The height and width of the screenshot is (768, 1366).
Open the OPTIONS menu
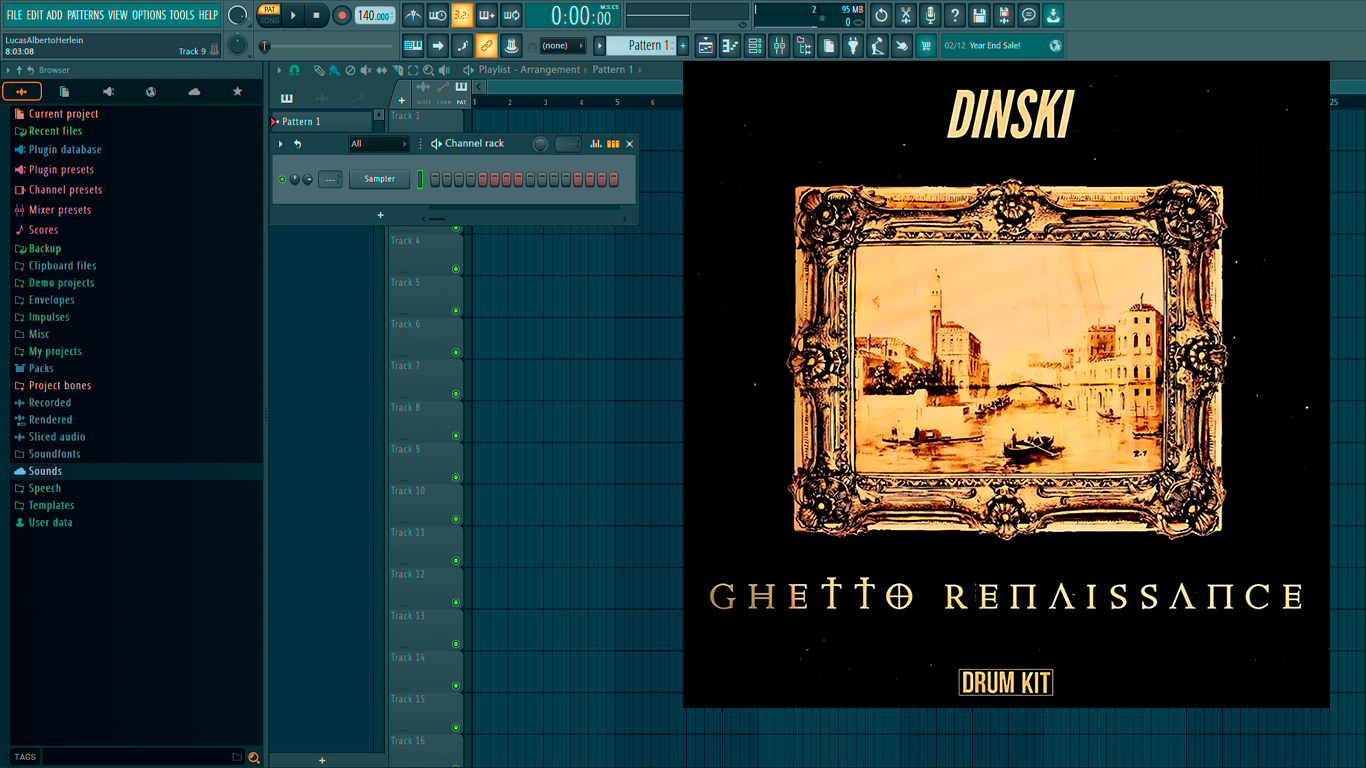pos(149,15)
